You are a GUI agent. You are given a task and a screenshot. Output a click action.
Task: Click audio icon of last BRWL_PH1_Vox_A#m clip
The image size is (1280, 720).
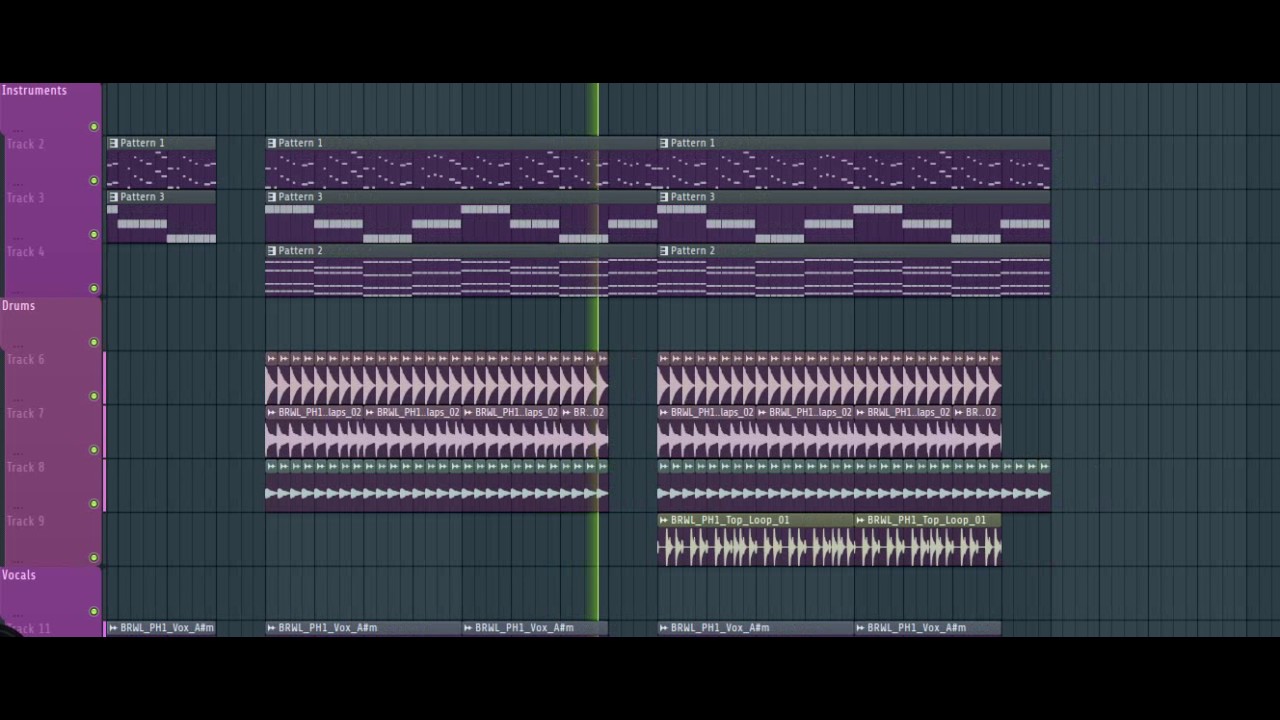(860, 628)
